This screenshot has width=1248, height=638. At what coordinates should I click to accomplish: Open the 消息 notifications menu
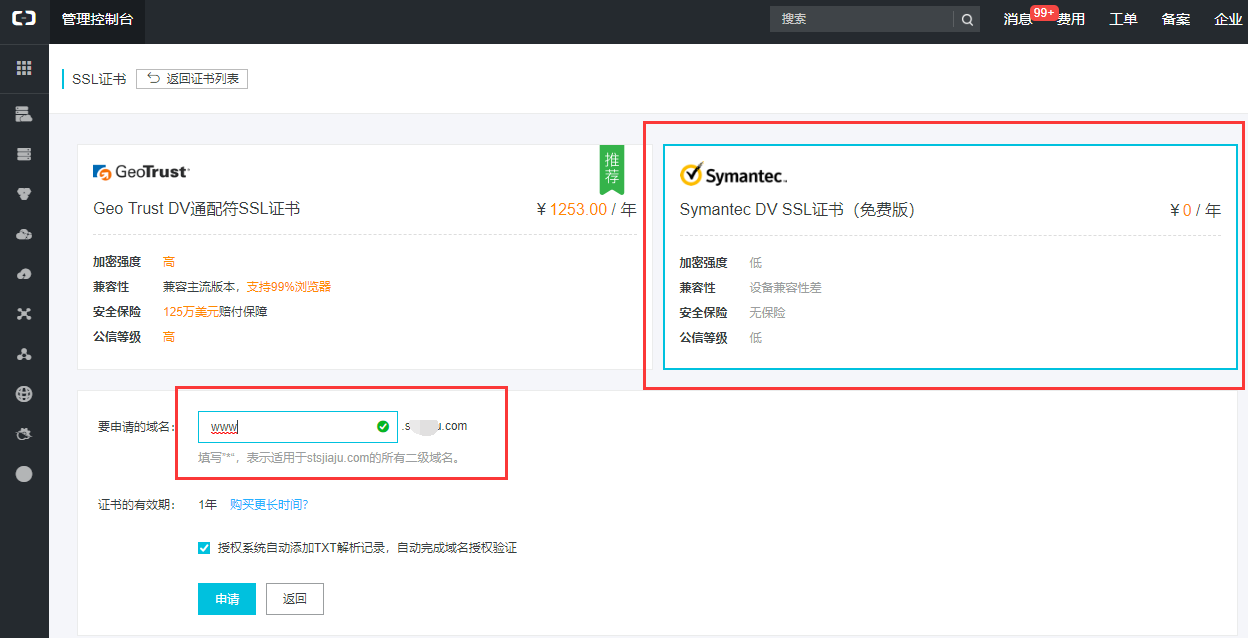click(1017, 19)
